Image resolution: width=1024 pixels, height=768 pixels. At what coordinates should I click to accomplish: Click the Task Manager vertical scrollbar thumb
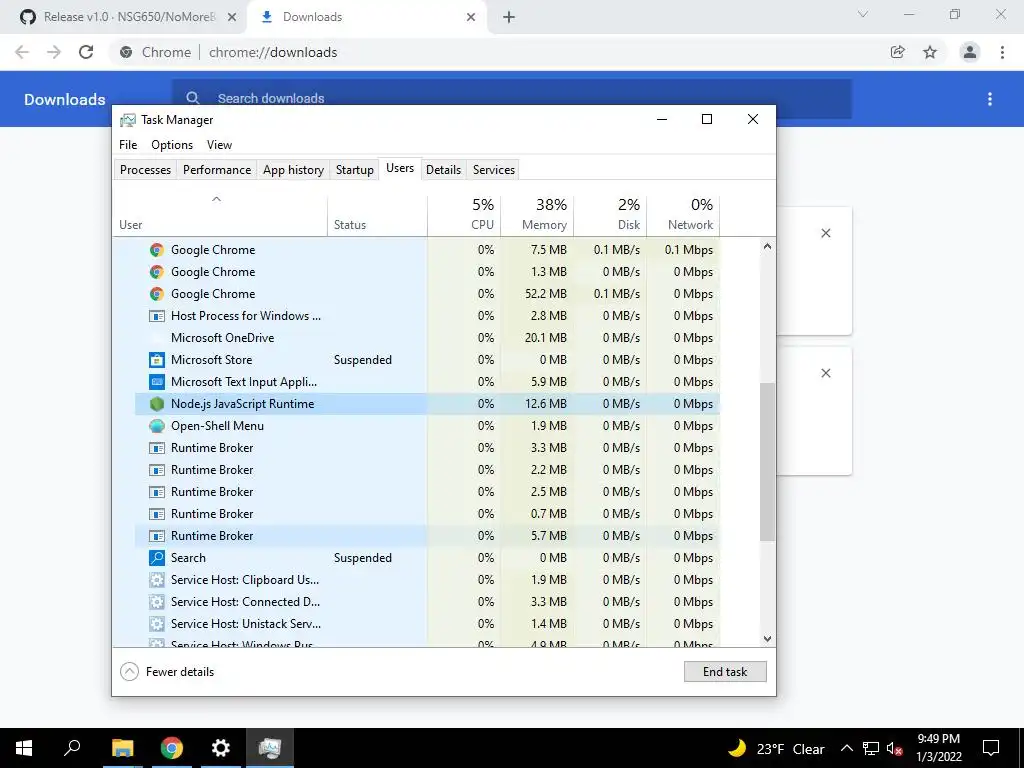point(767,462)
